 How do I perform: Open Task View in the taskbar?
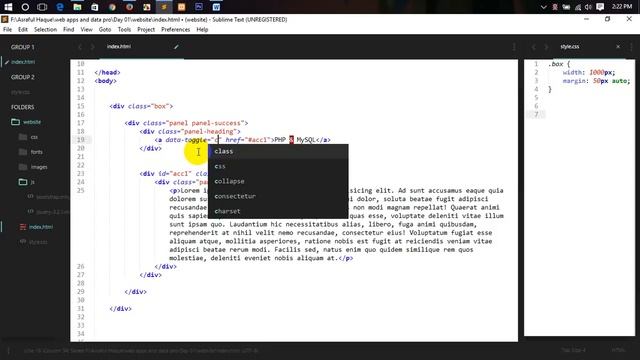[x=42, y=7]
